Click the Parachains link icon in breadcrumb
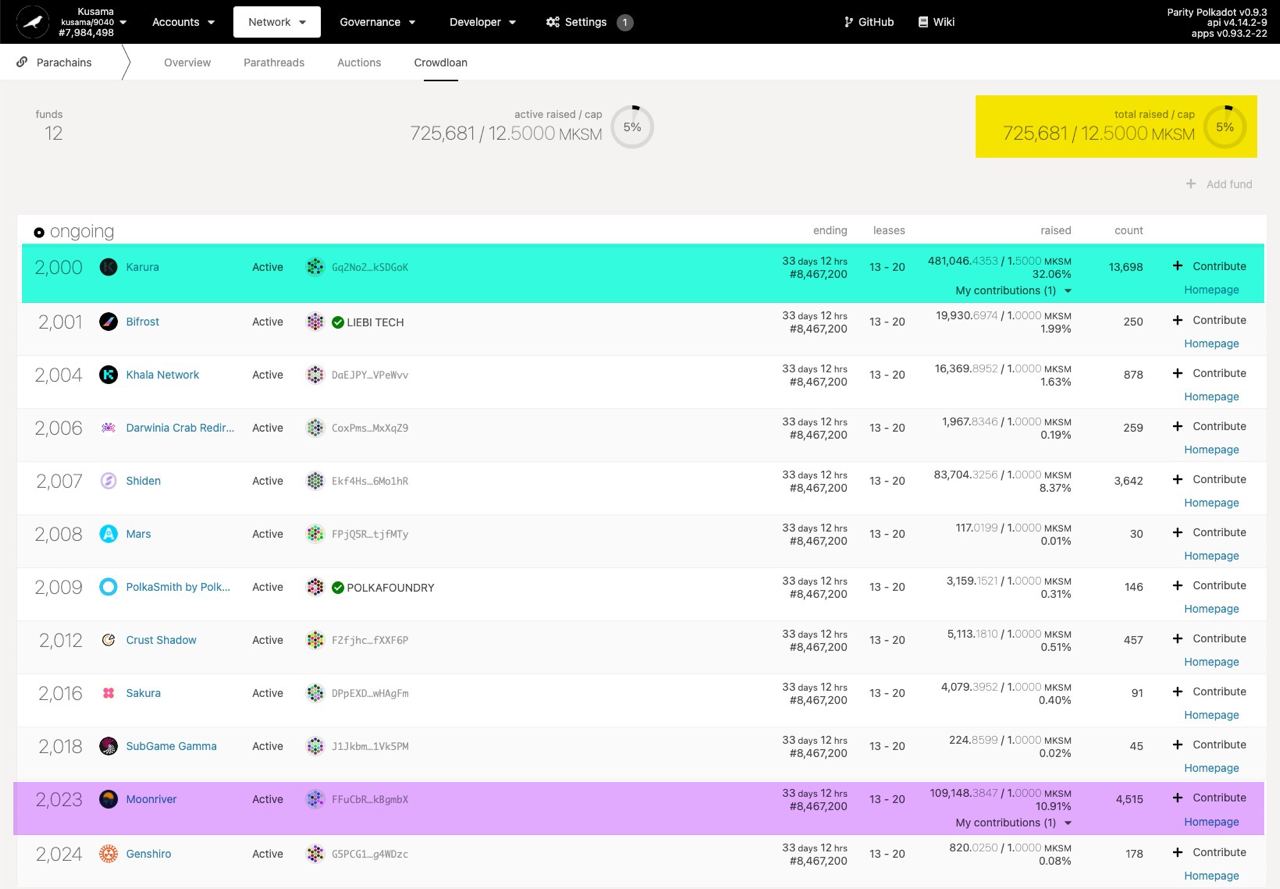Screen dimensions: 1280x889 point(22,62)
